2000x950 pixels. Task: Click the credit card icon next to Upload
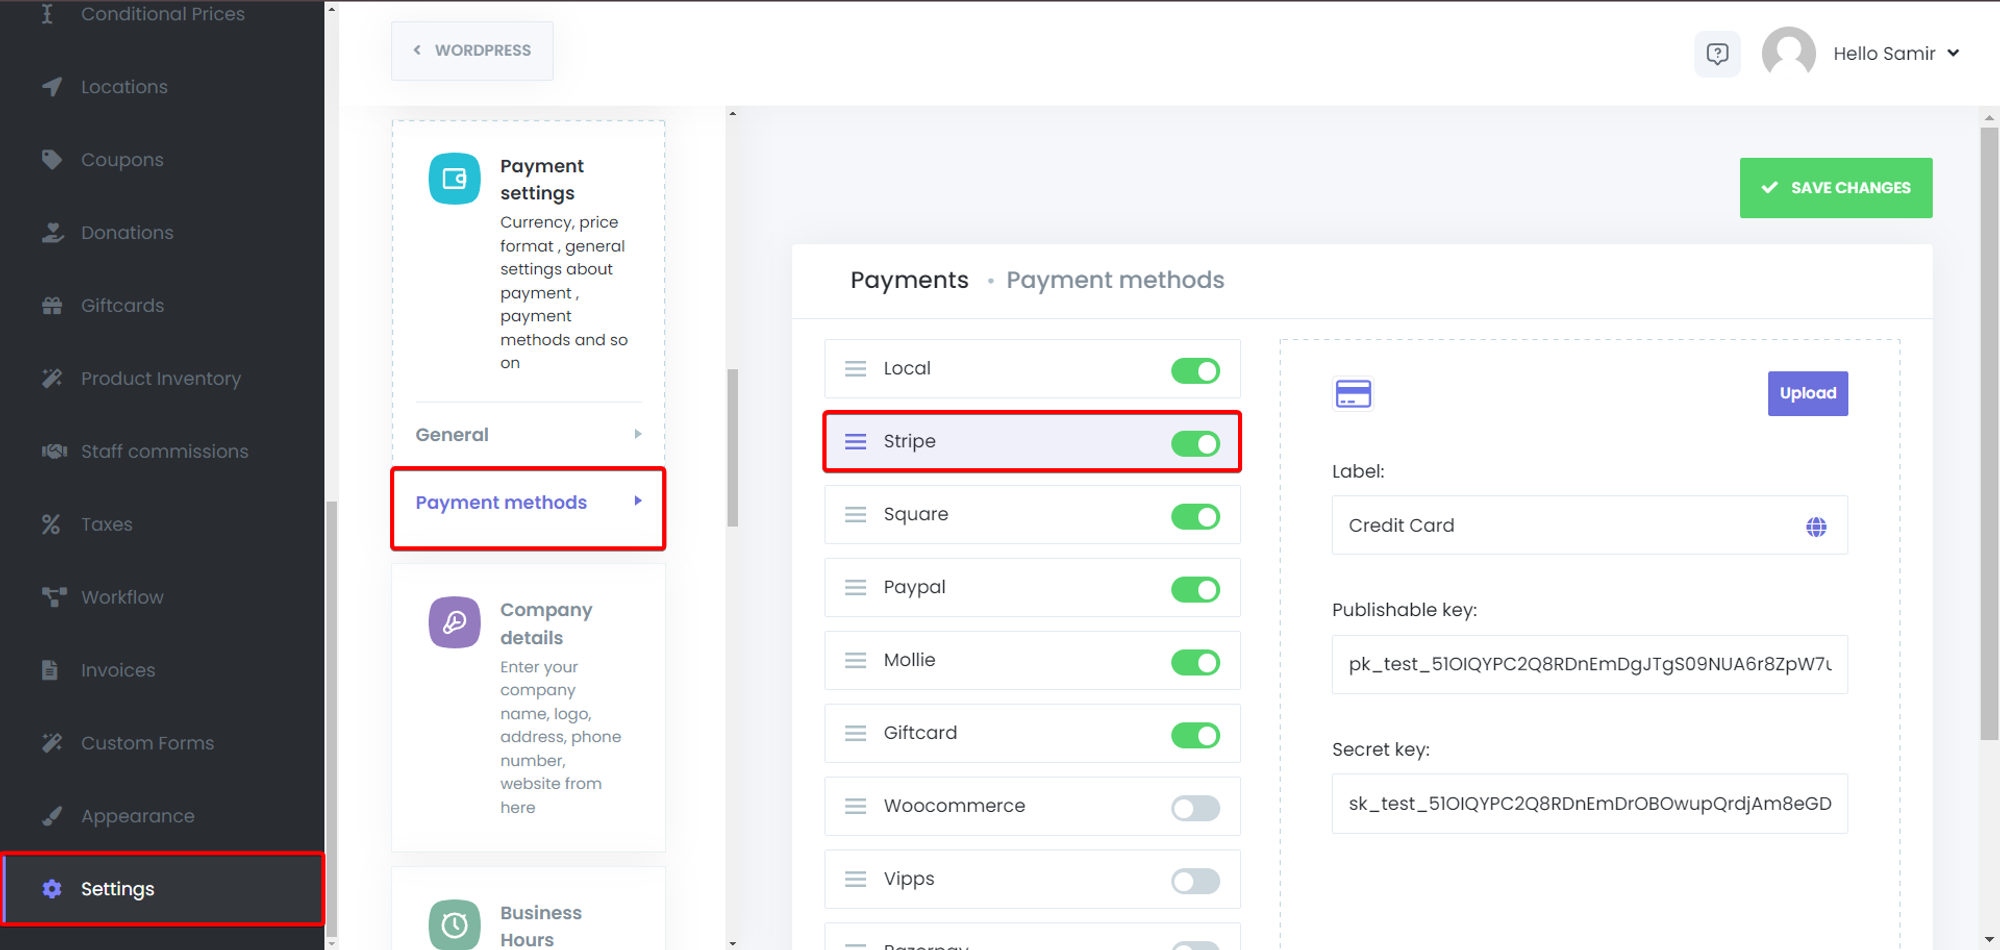click(1353, 393)
